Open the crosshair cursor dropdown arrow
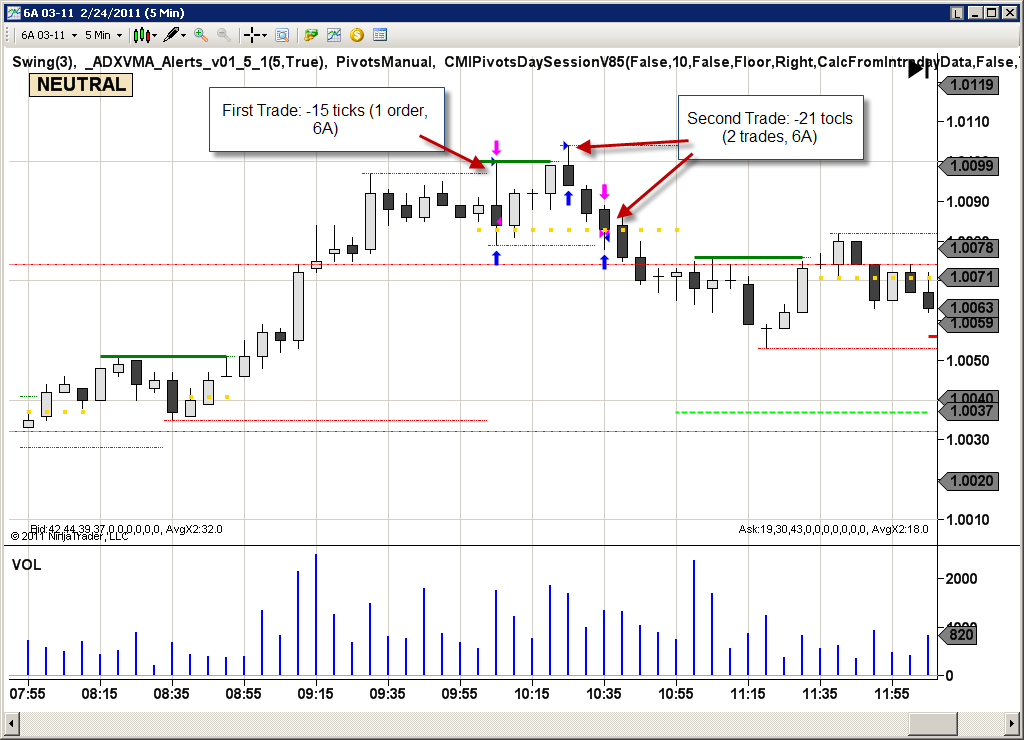This screenshot has width=1024, height=740. pos(264,36)
